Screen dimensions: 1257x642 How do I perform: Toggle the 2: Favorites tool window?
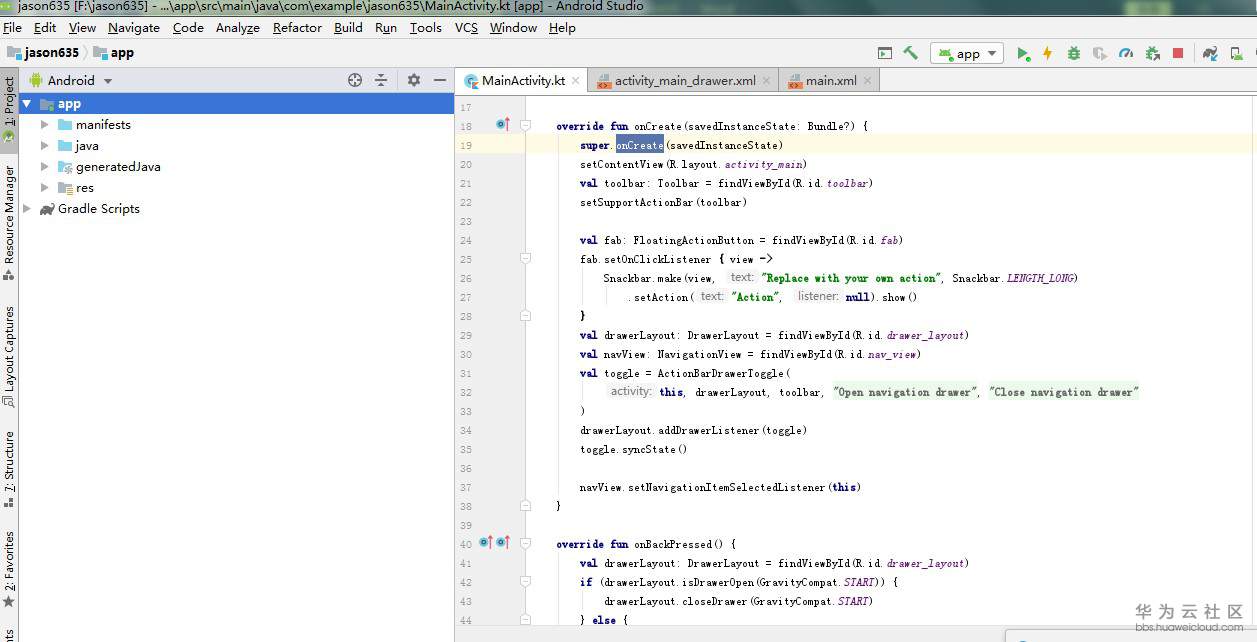pos(9,570)
